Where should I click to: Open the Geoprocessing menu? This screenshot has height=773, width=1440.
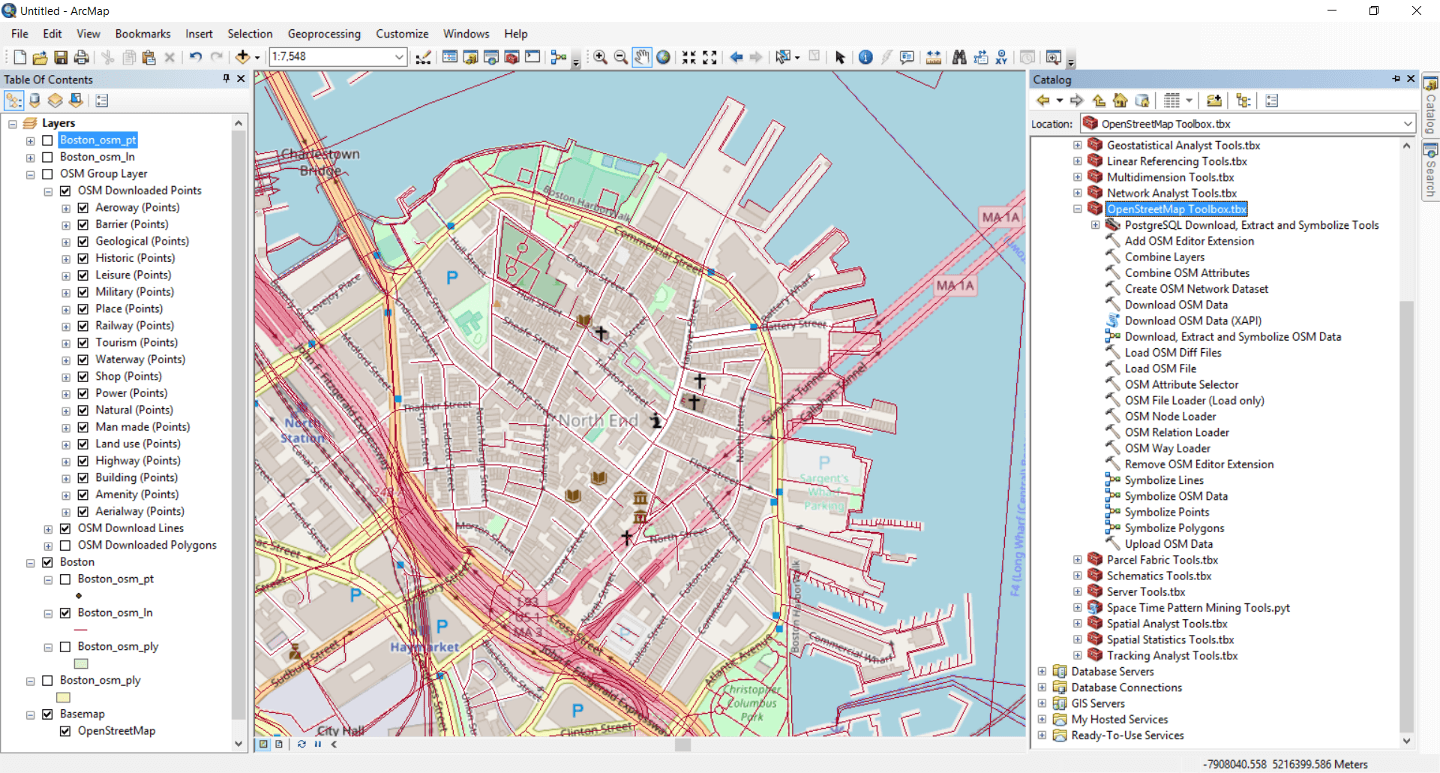pos(323,34)
